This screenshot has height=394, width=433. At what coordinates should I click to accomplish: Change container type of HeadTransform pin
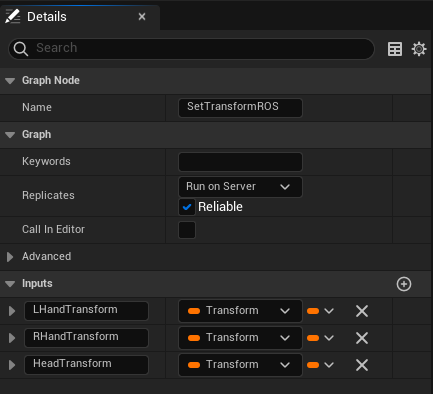click(x=320, y=365)
